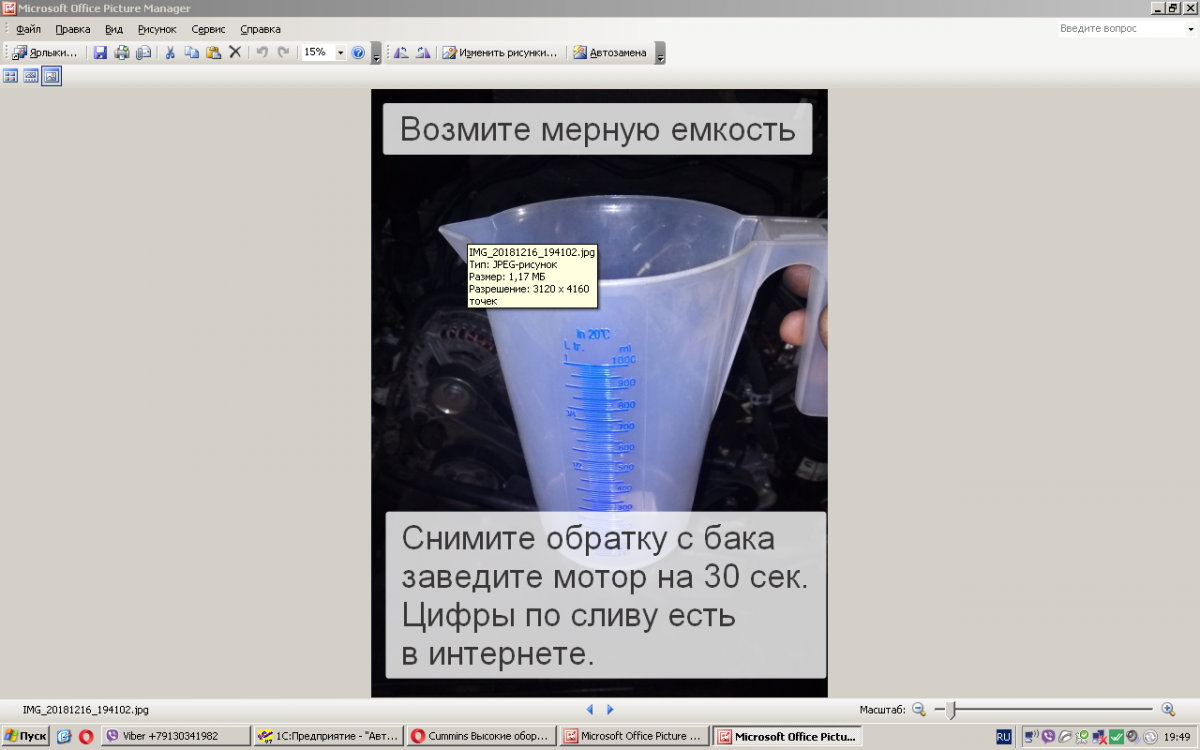Image resolution: width=1200 pixels, height=750 pixels.
Task: Click the Автозамена button
Action: click(610, 53)
